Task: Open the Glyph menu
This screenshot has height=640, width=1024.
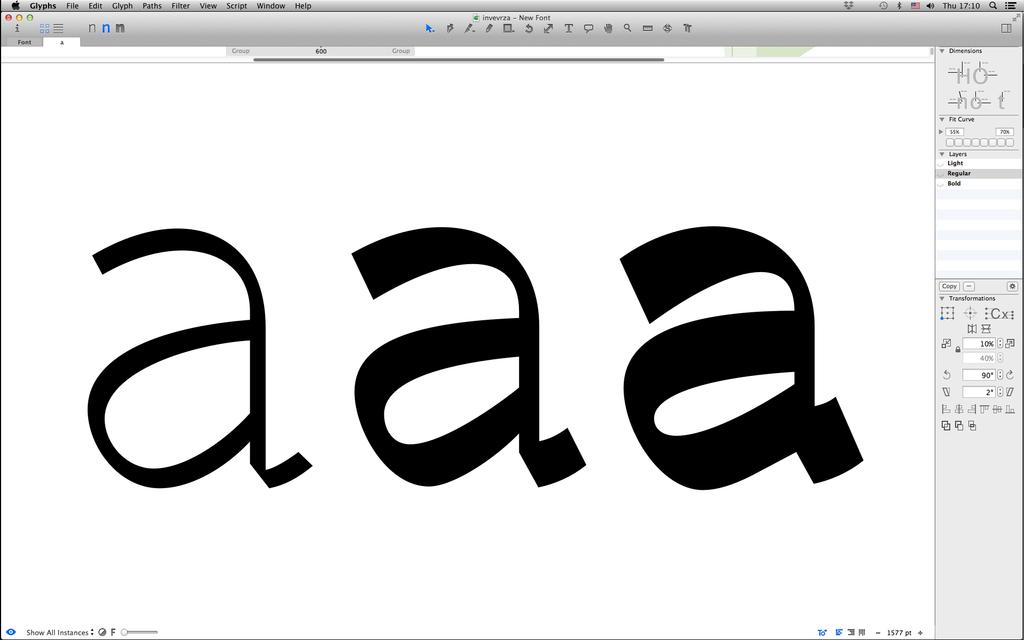Action: click(x=122, y=6)
